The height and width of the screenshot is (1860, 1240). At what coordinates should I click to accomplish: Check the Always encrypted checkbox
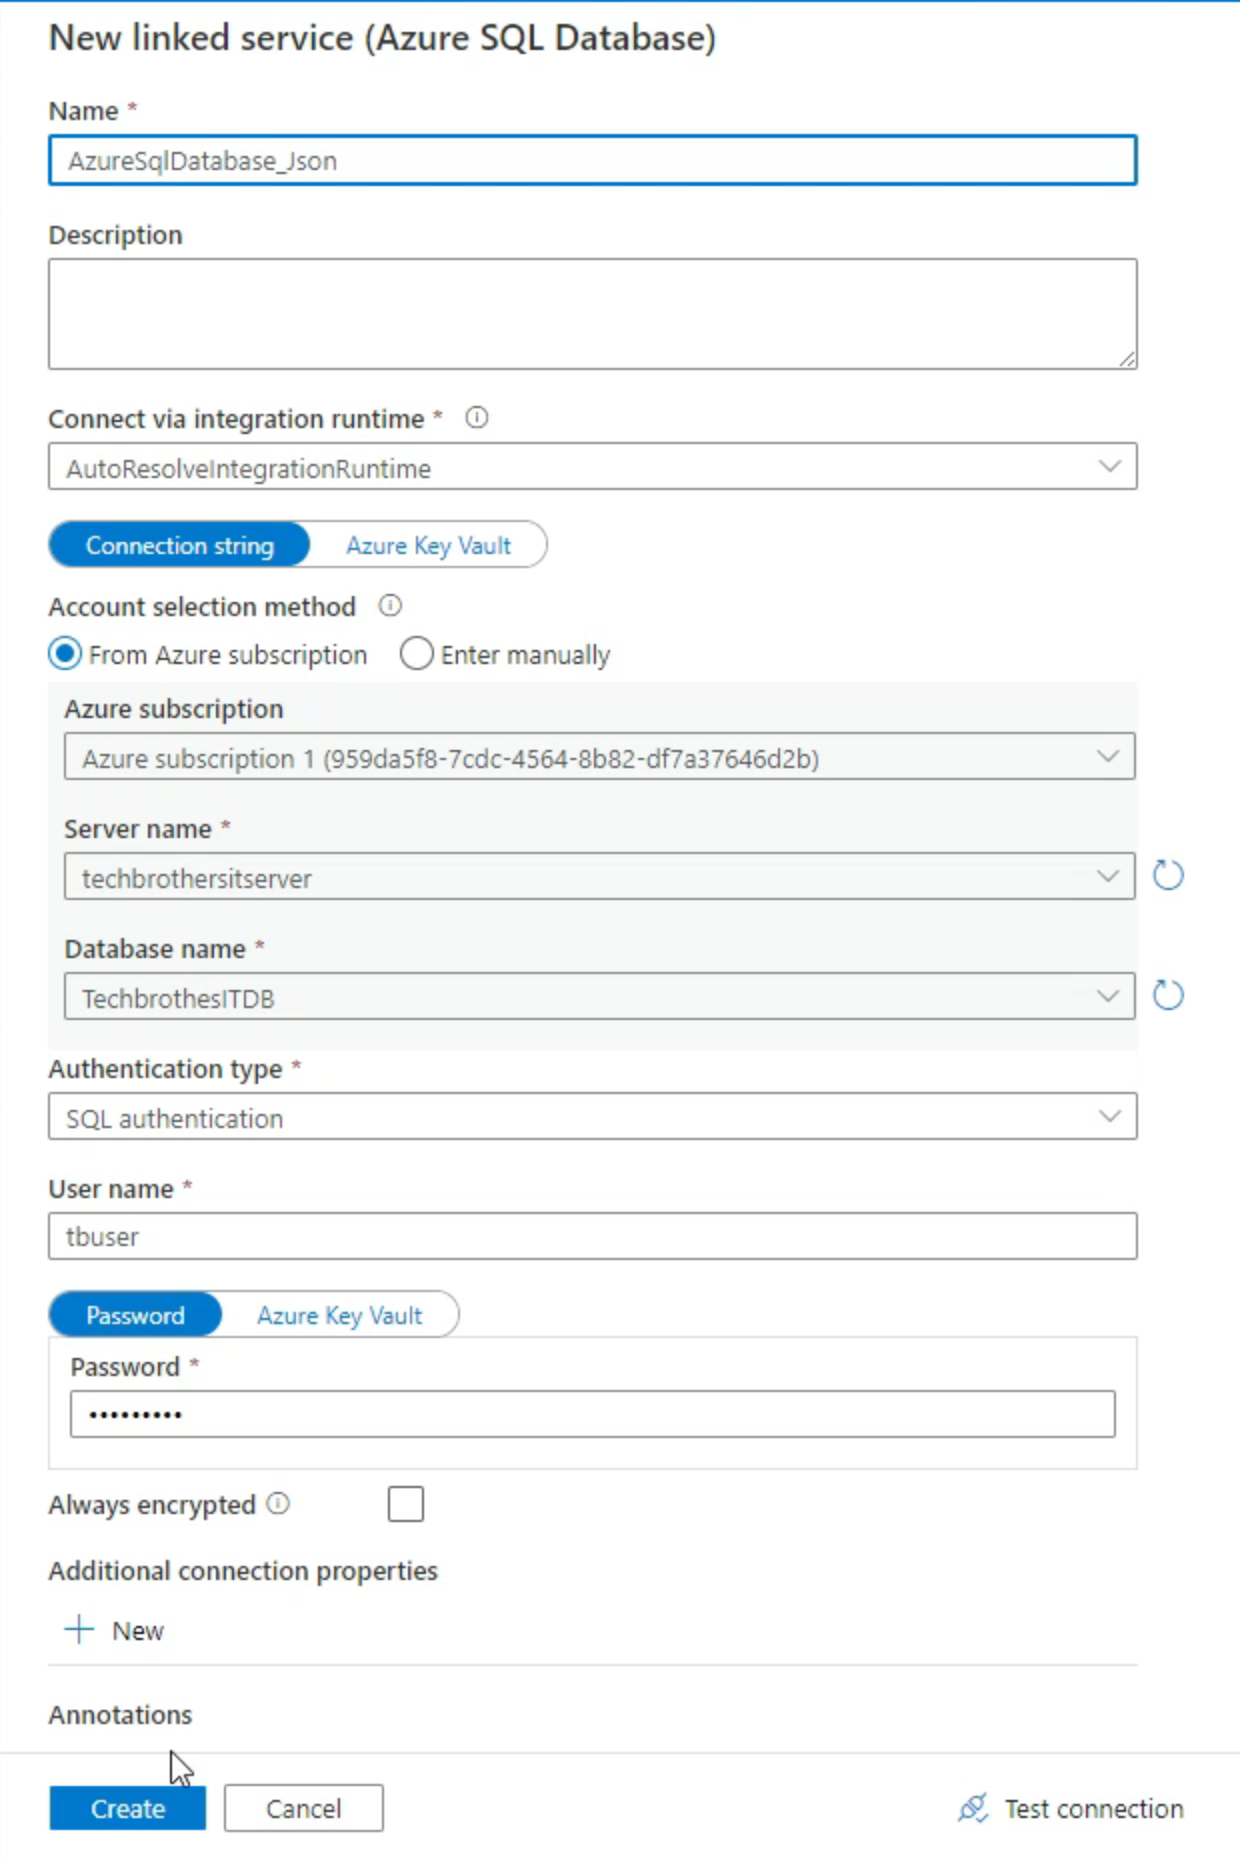coord(405,1504)
